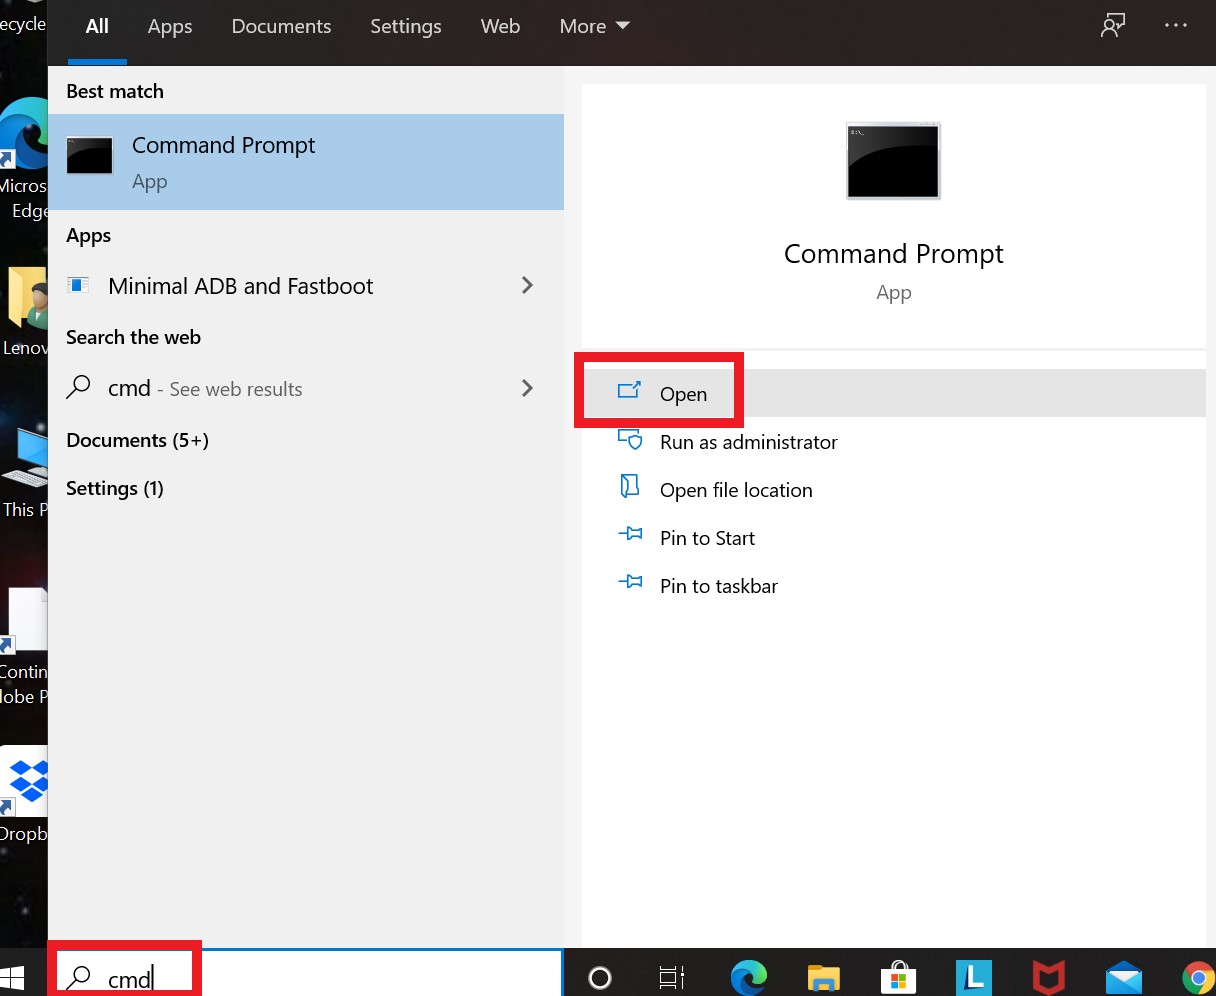1216x996 pixels.
Task: Open the Microsoft Store from the taskbar
Action: 898,977
